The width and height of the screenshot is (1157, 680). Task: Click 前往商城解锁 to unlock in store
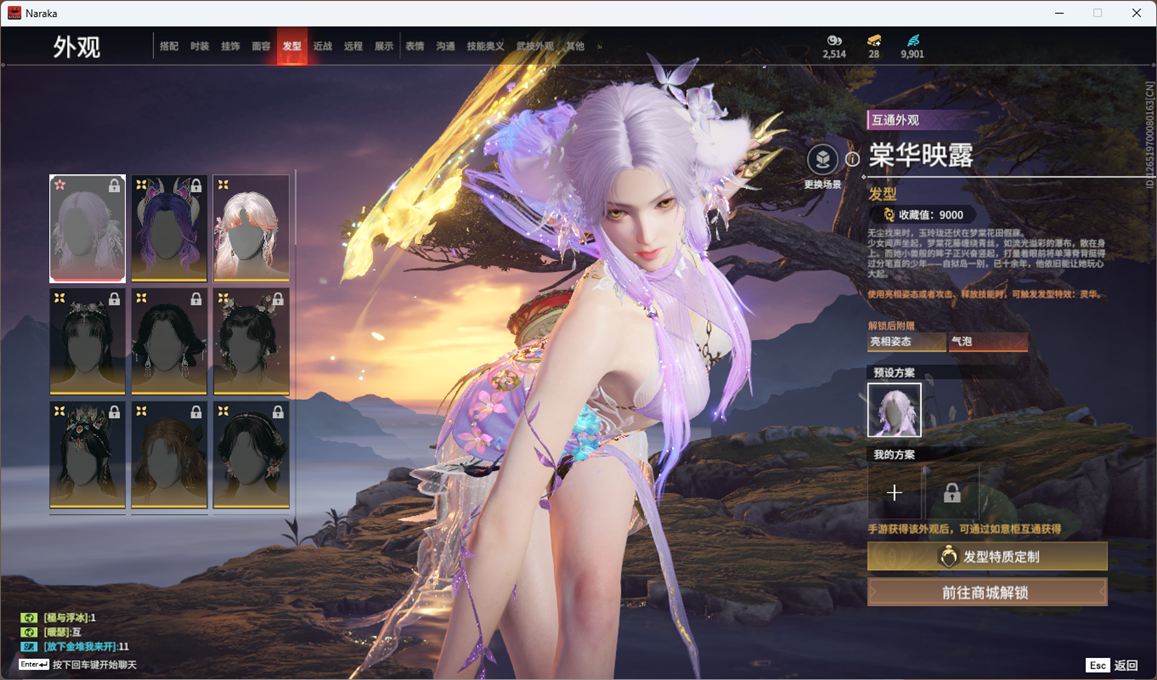click(987, 592)
